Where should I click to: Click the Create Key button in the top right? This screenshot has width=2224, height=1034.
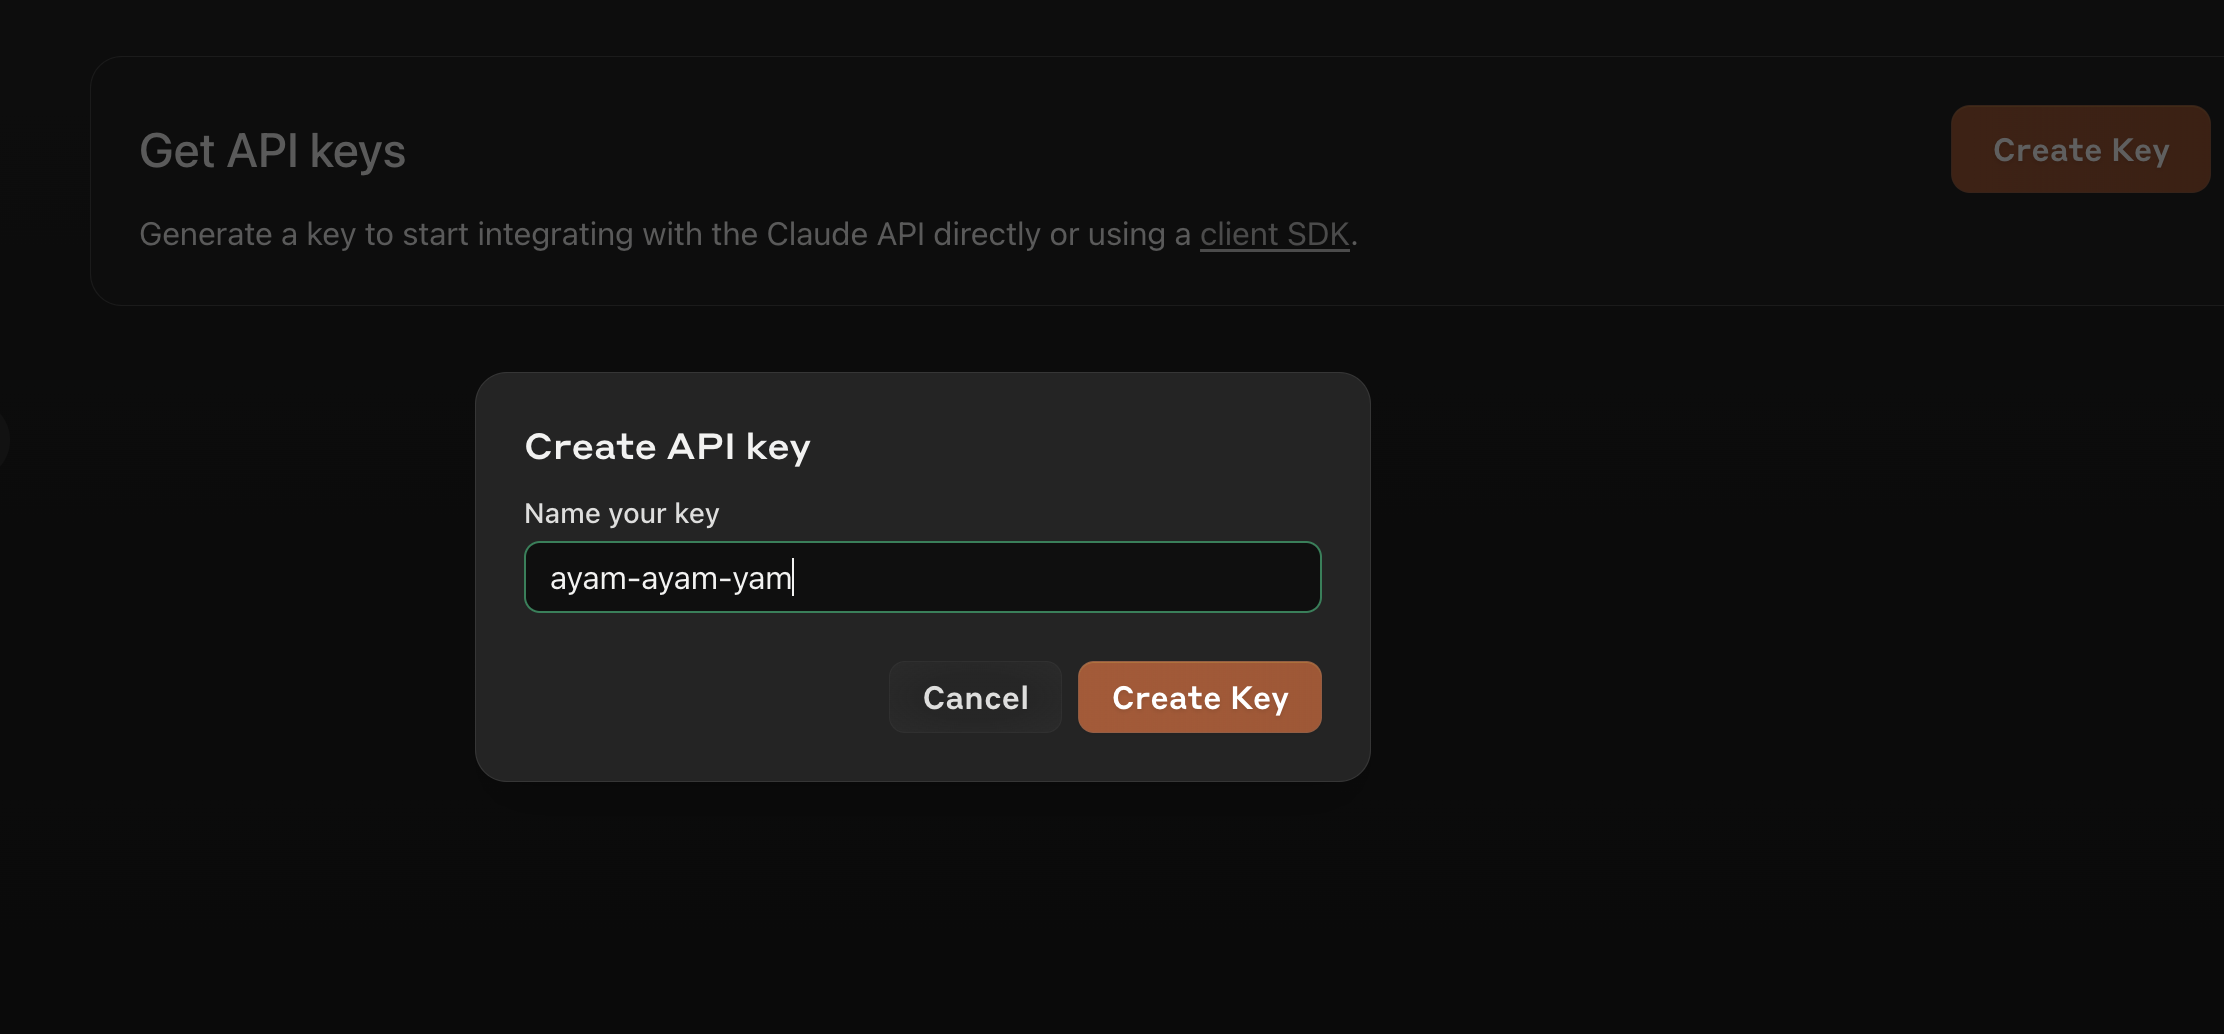[2080, 149]
